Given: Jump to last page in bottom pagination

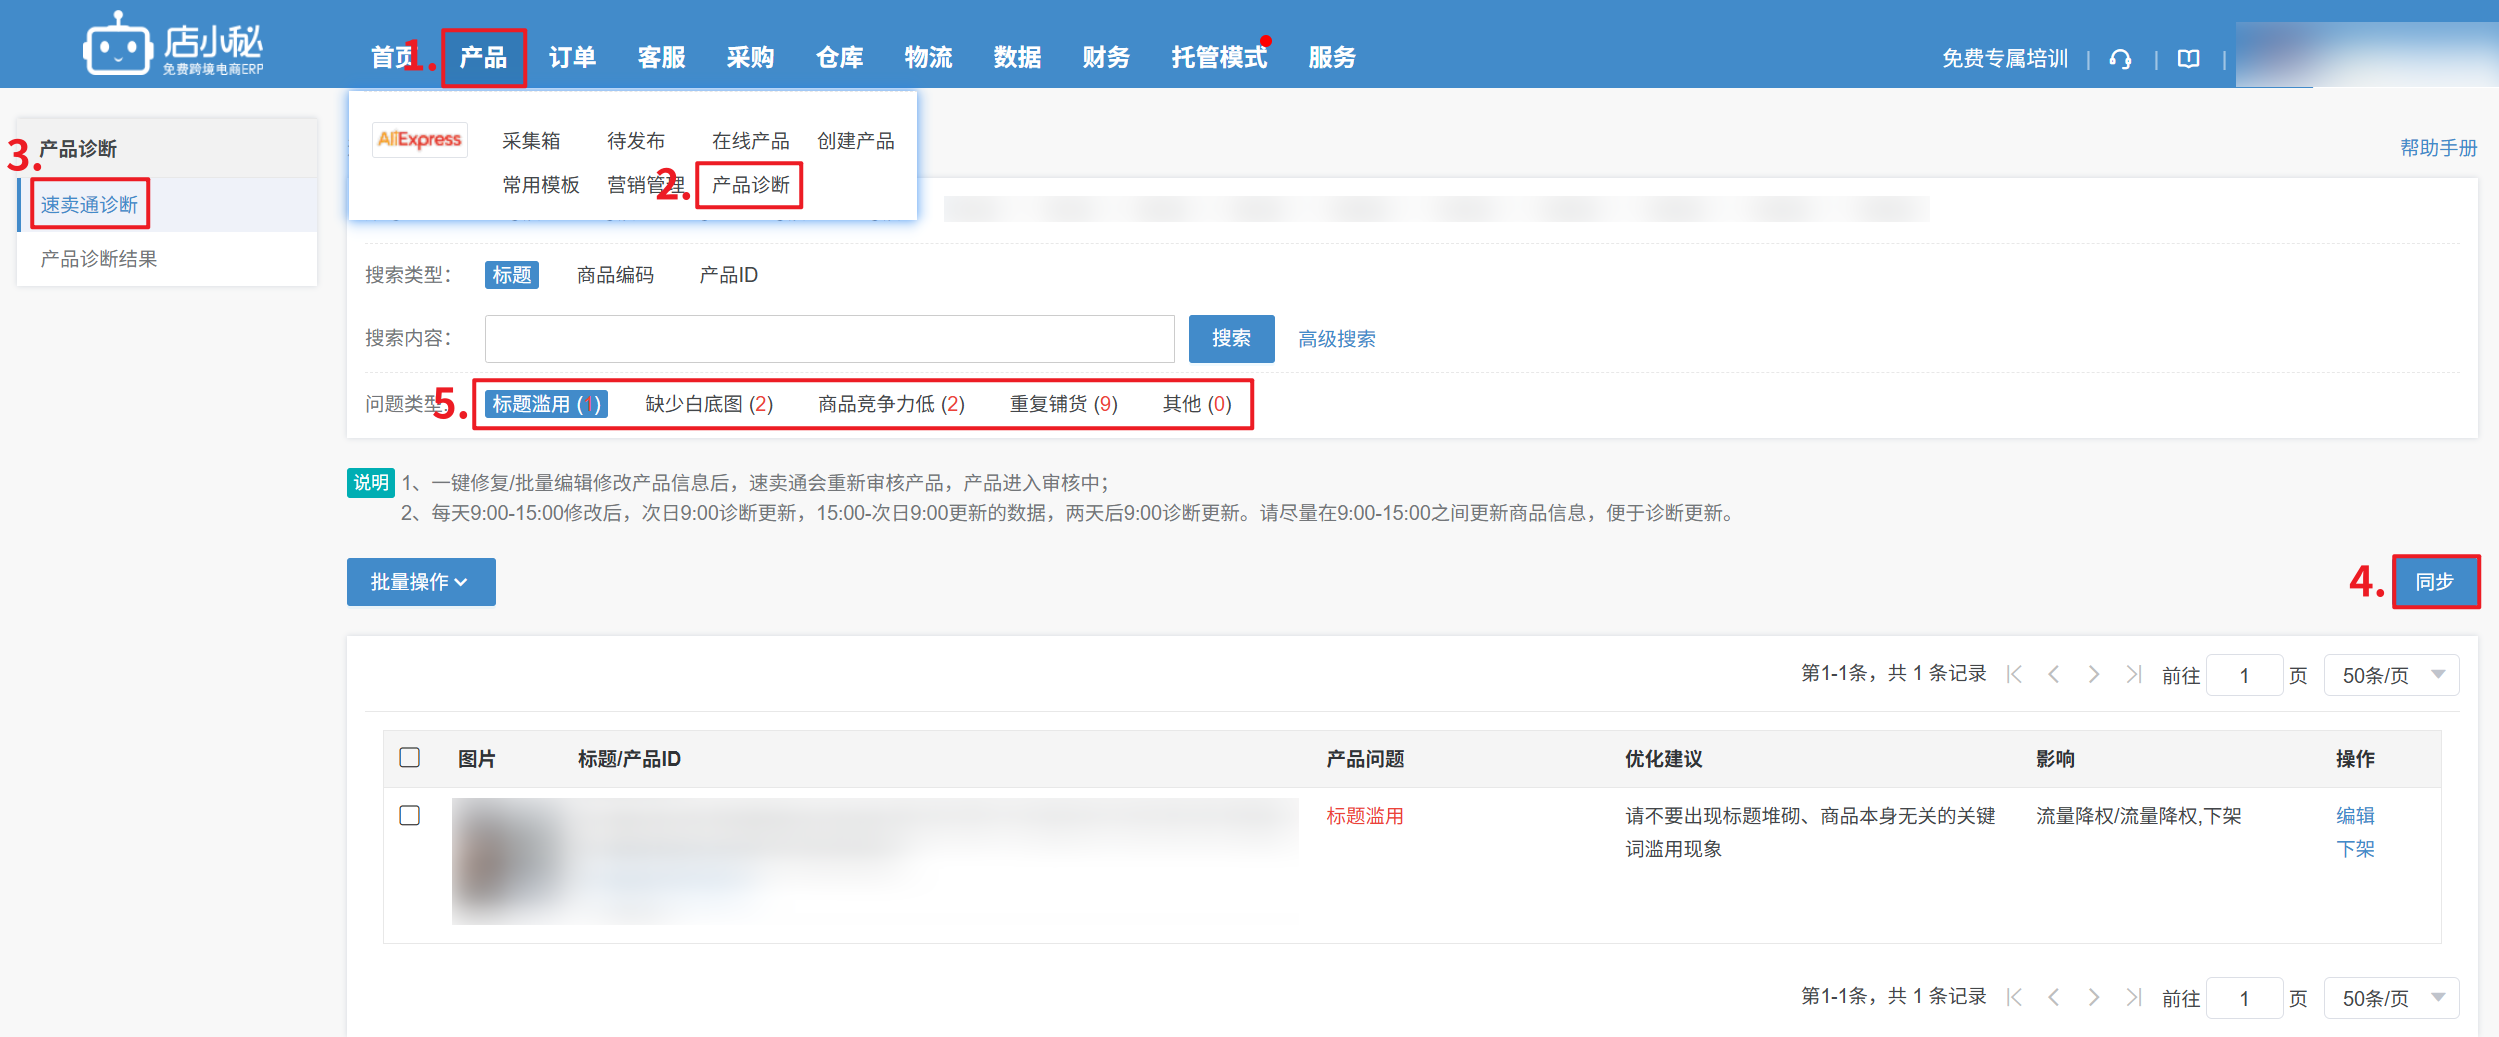Looking at the screenshot, I should coord(2133,997).
